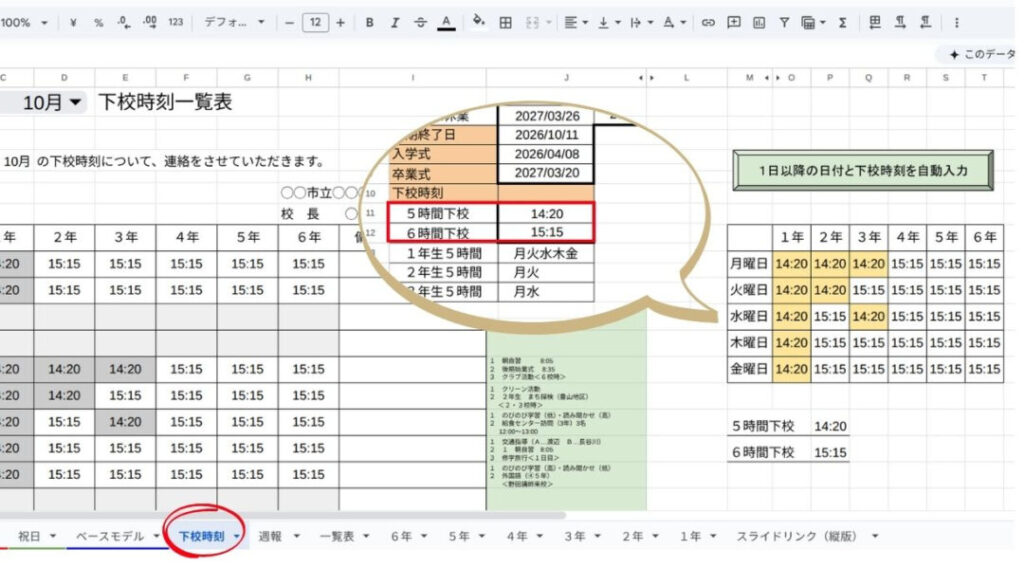Click the font size input field
This screenshot has width=1024, height=567.
click(315, 22)
